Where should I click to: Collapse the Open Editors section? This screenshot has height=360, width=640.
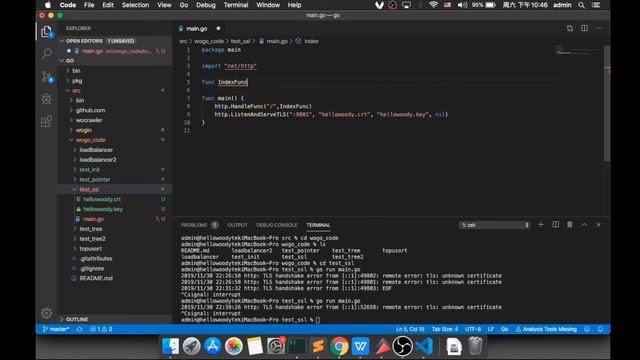(x=114, y=41)
